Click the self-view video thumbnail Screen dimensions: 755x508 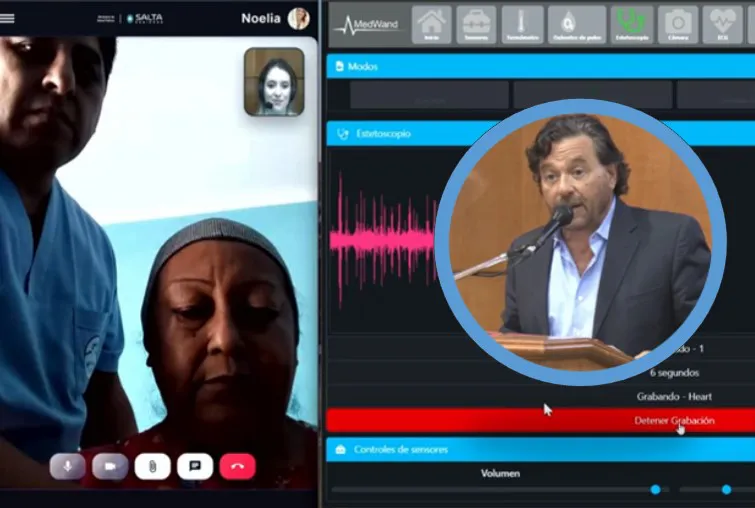(274, 82)
